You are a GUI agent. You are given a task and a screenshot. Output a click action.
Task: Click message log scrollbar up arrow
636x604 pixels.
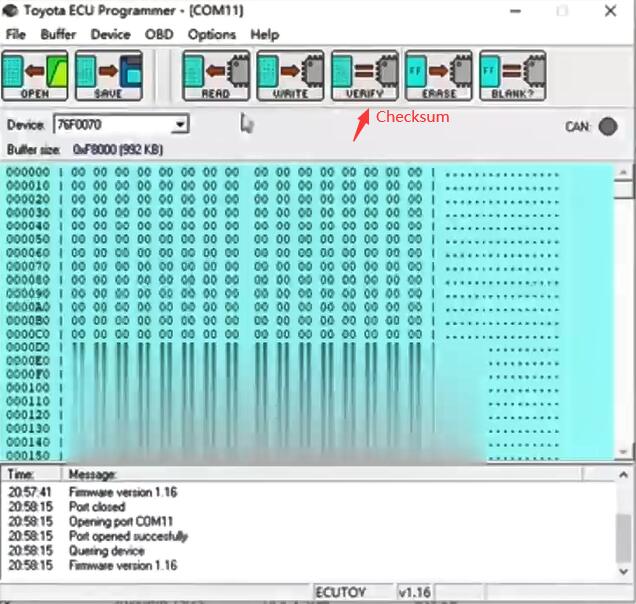click(623, 475)
